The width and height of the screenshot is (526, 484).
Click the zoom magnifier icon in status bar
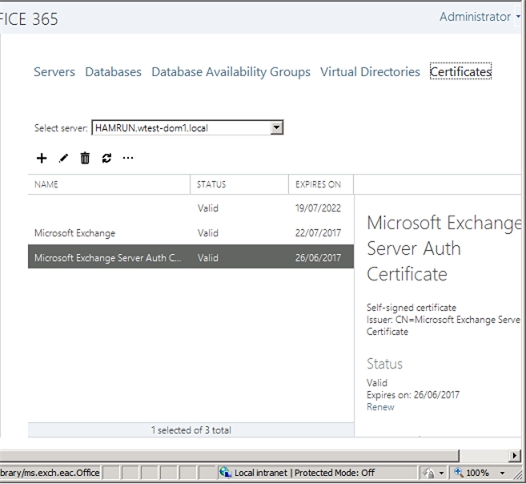pos(459,473)
